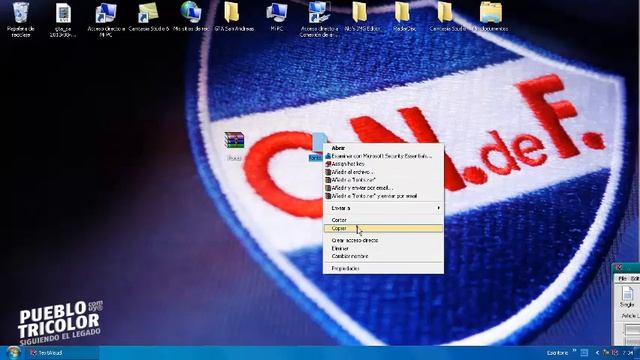Image resolution: width=640 pixels, height=360 pixels.
Task: Open File menu in the partial window
Action: coord(622,278)
